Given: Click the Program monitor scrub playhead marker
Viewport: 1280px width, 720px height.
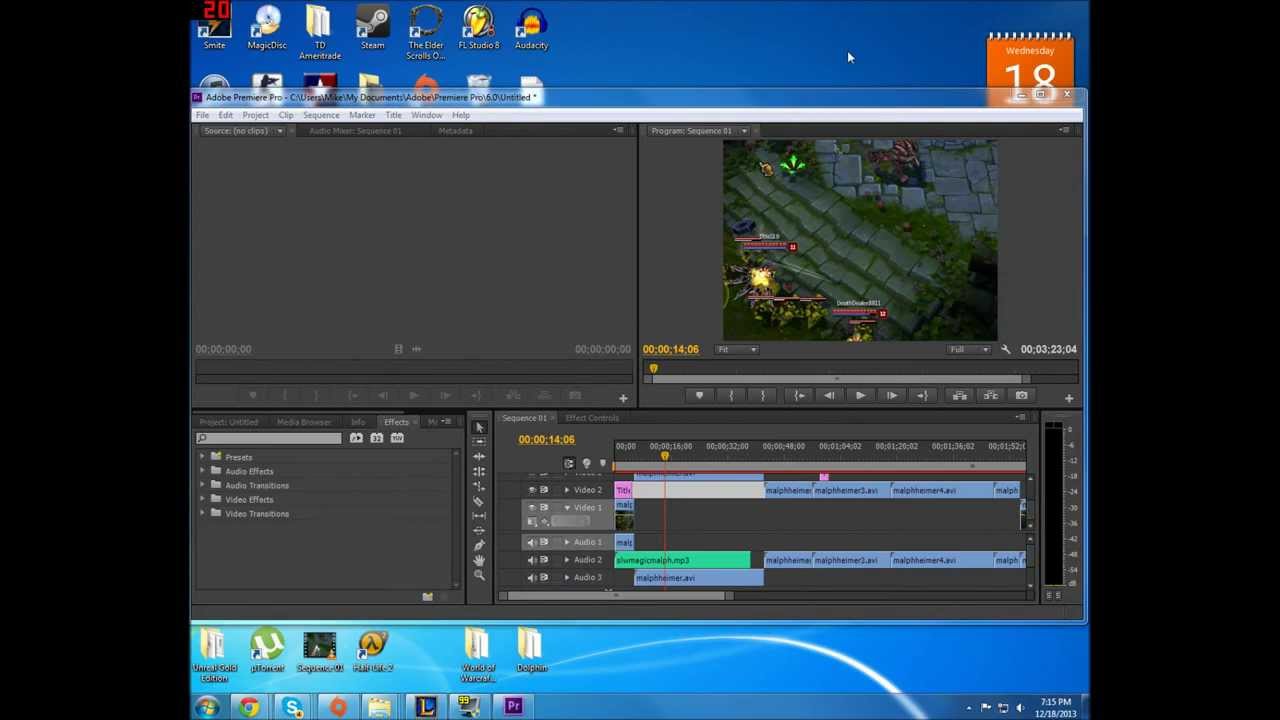Looking at the screenshot, I should 653,369.
